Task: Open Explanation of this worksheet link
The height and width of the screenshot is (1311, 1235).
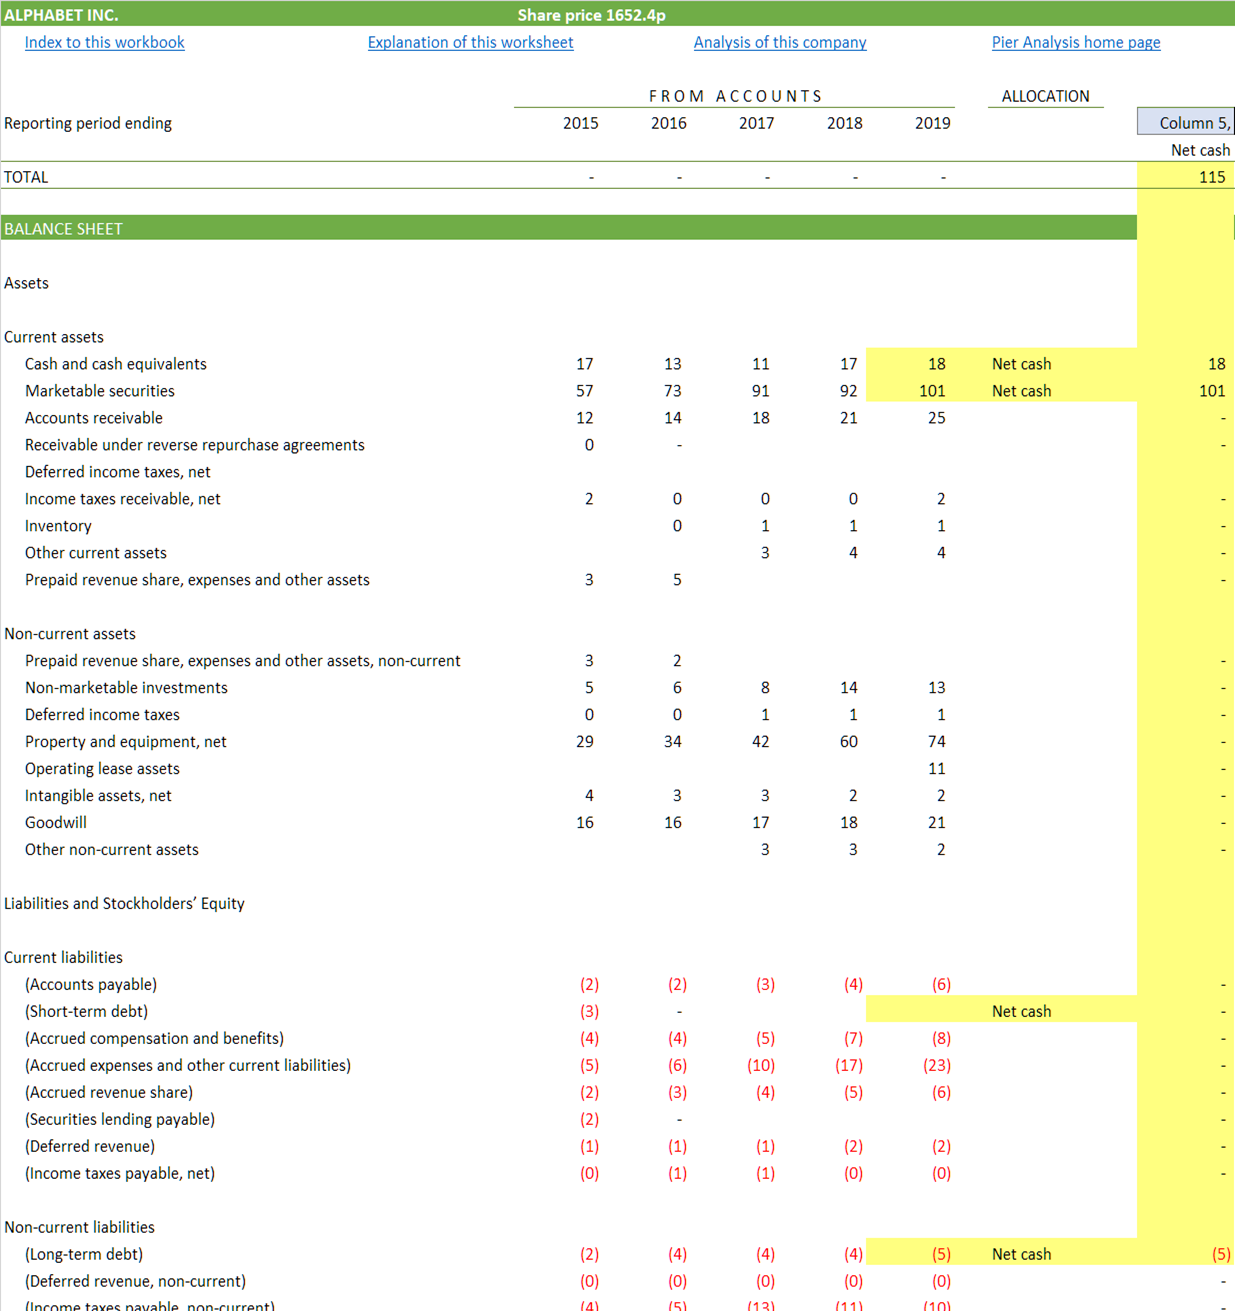Action: coord(470,42)
